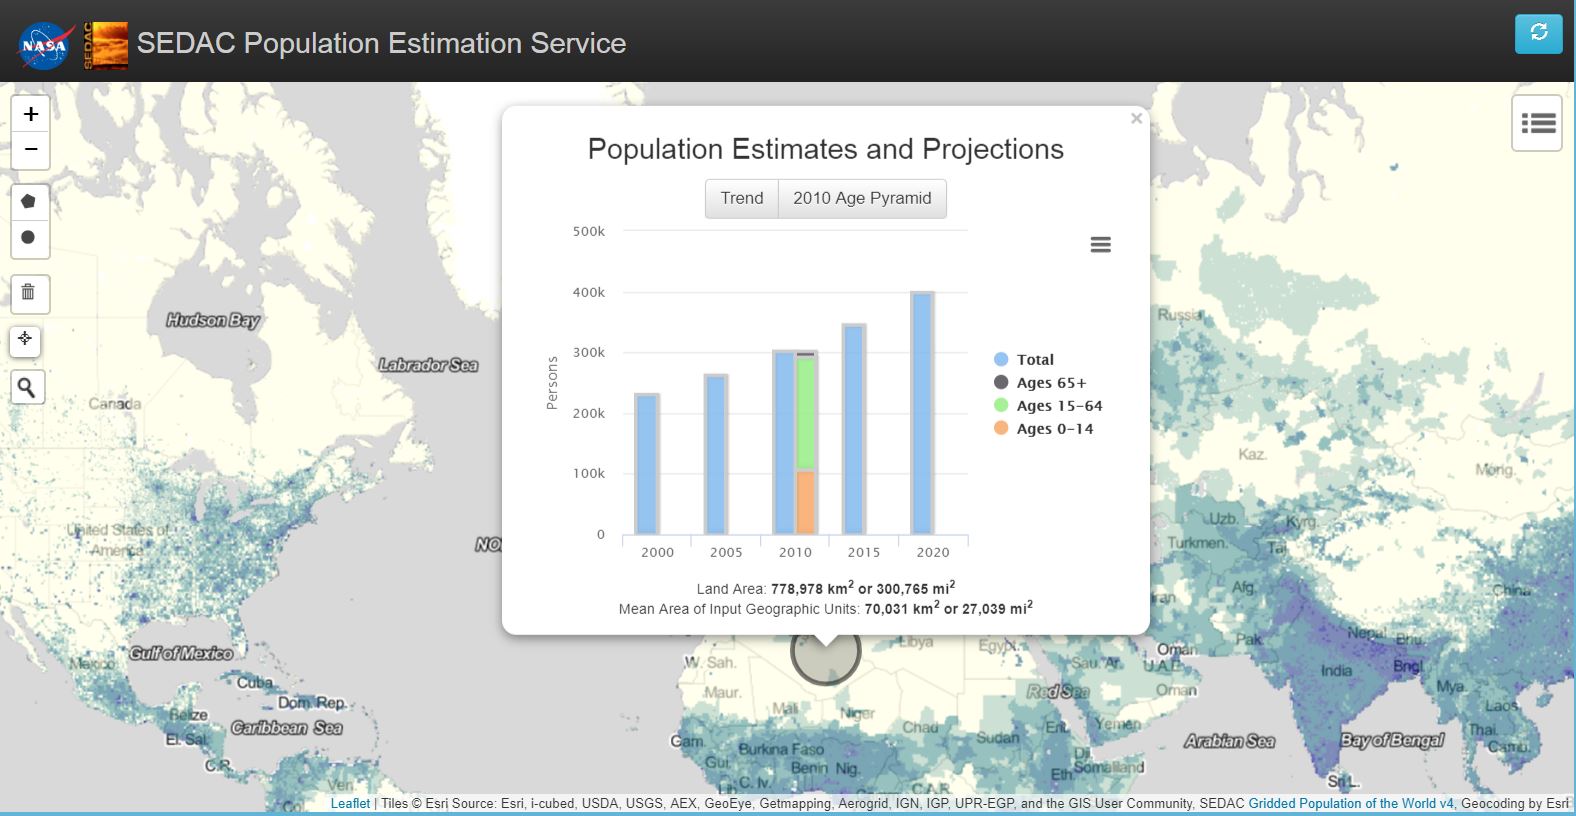Viewport: 1576px width, 816px height.
Task: Click the Mean Area of Input Geographic Units text
Action: tap(826, 608)
